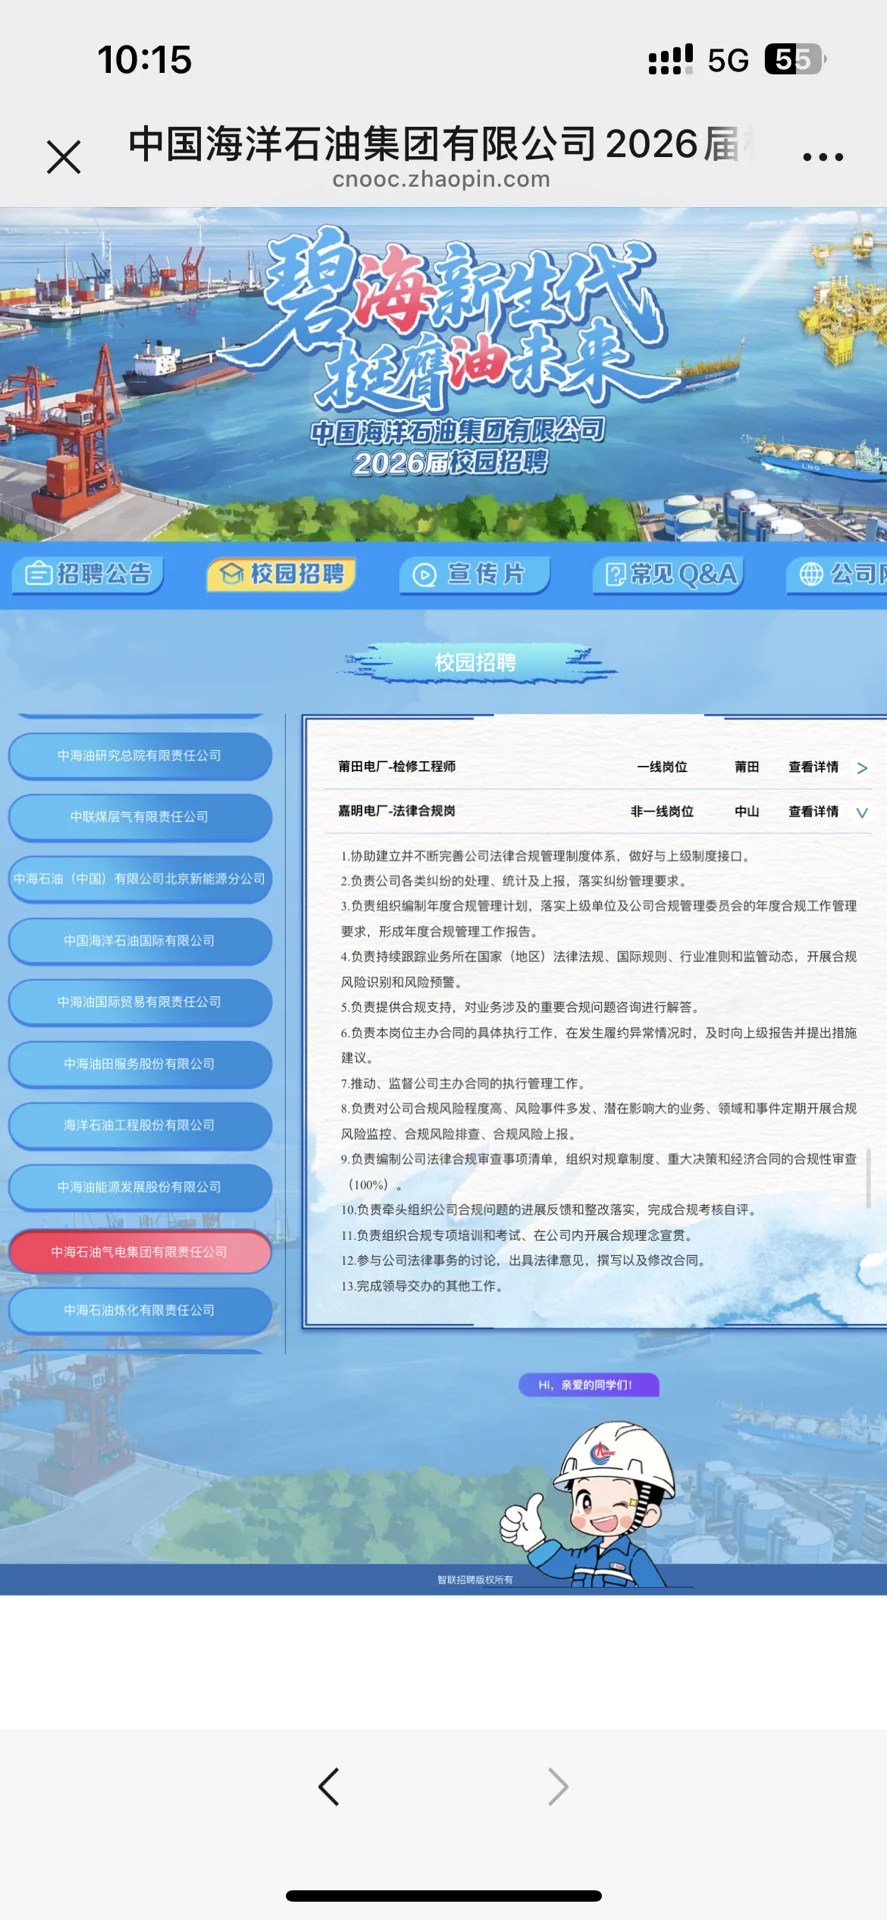Select 中海油能源发展股份有限公司
Screen dimensions: 887x1920
140,1187
